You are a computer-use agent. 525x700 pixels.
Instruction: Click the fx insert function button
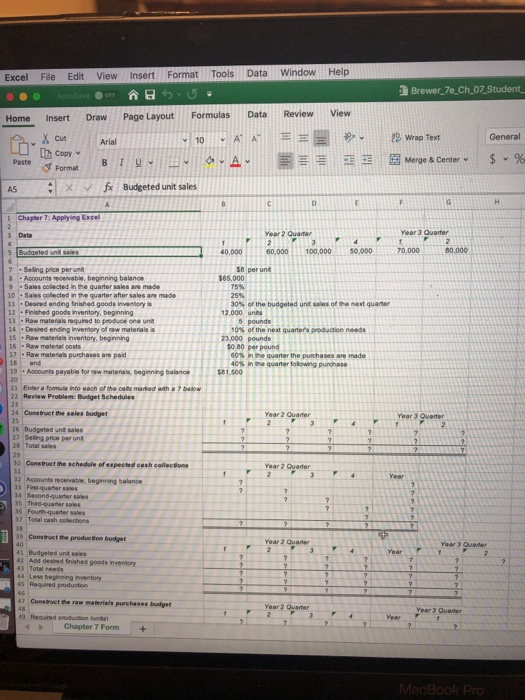point(108,187)
